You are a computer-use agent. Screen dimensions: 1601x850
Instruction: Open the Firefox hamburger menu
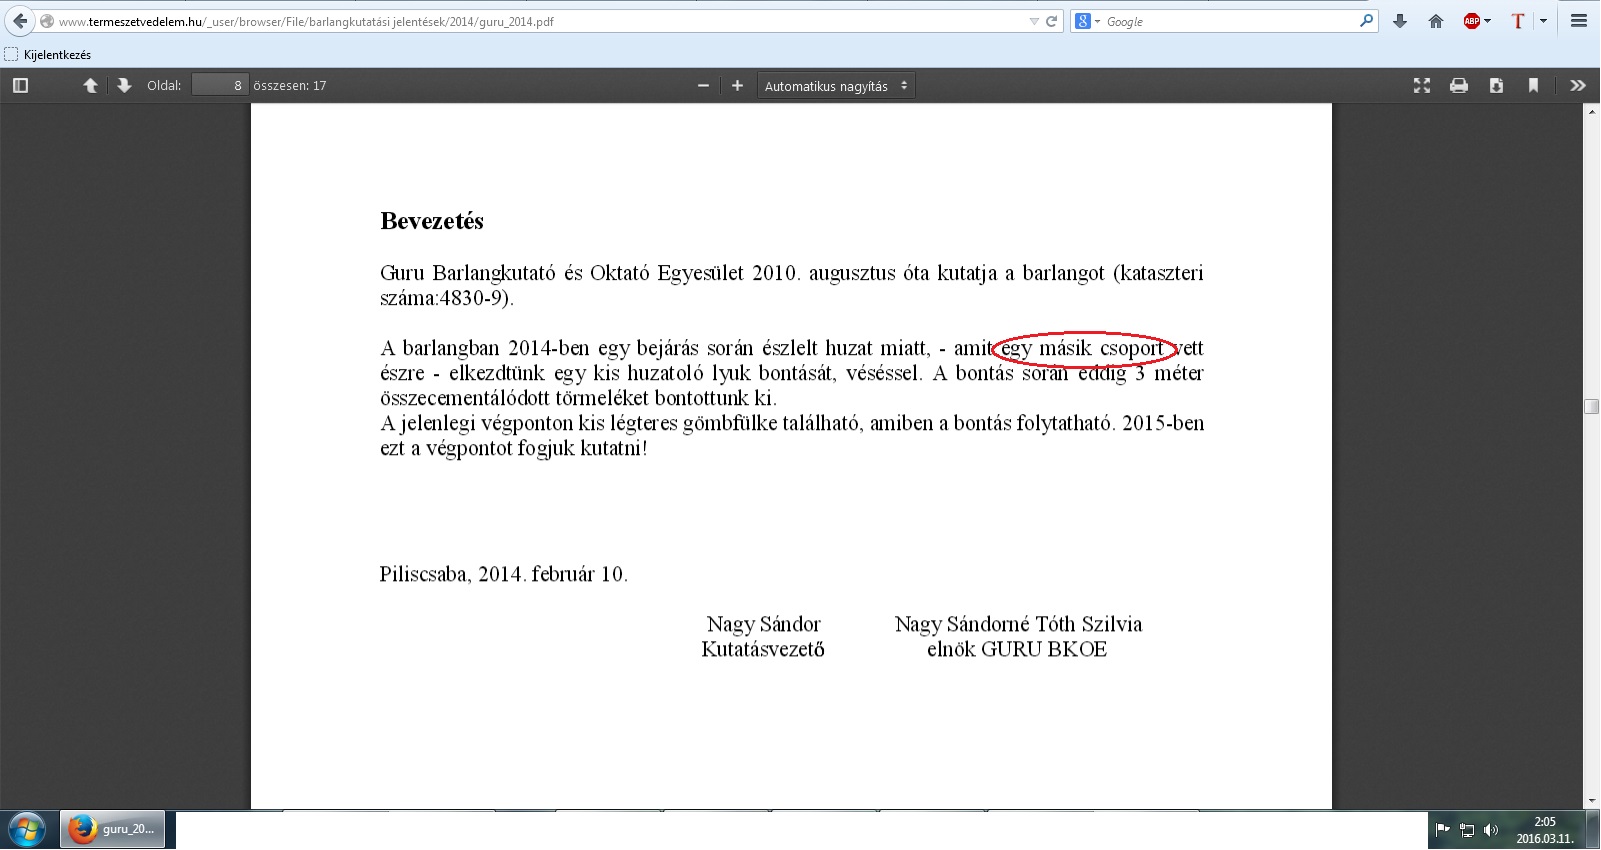(x=1579, y=21)
